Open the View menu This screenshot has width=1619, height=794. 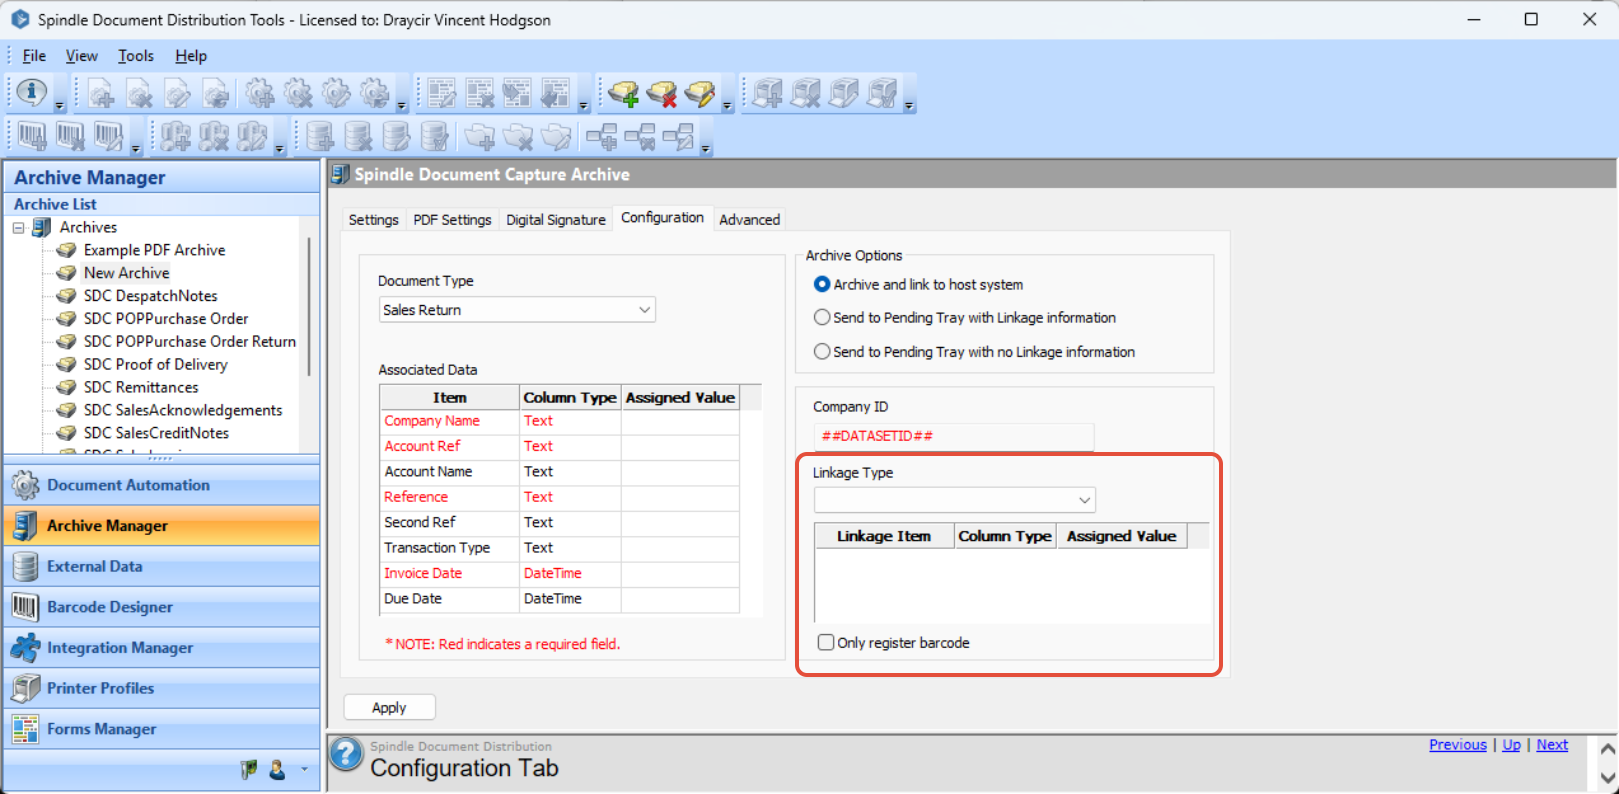pos(82,56)
